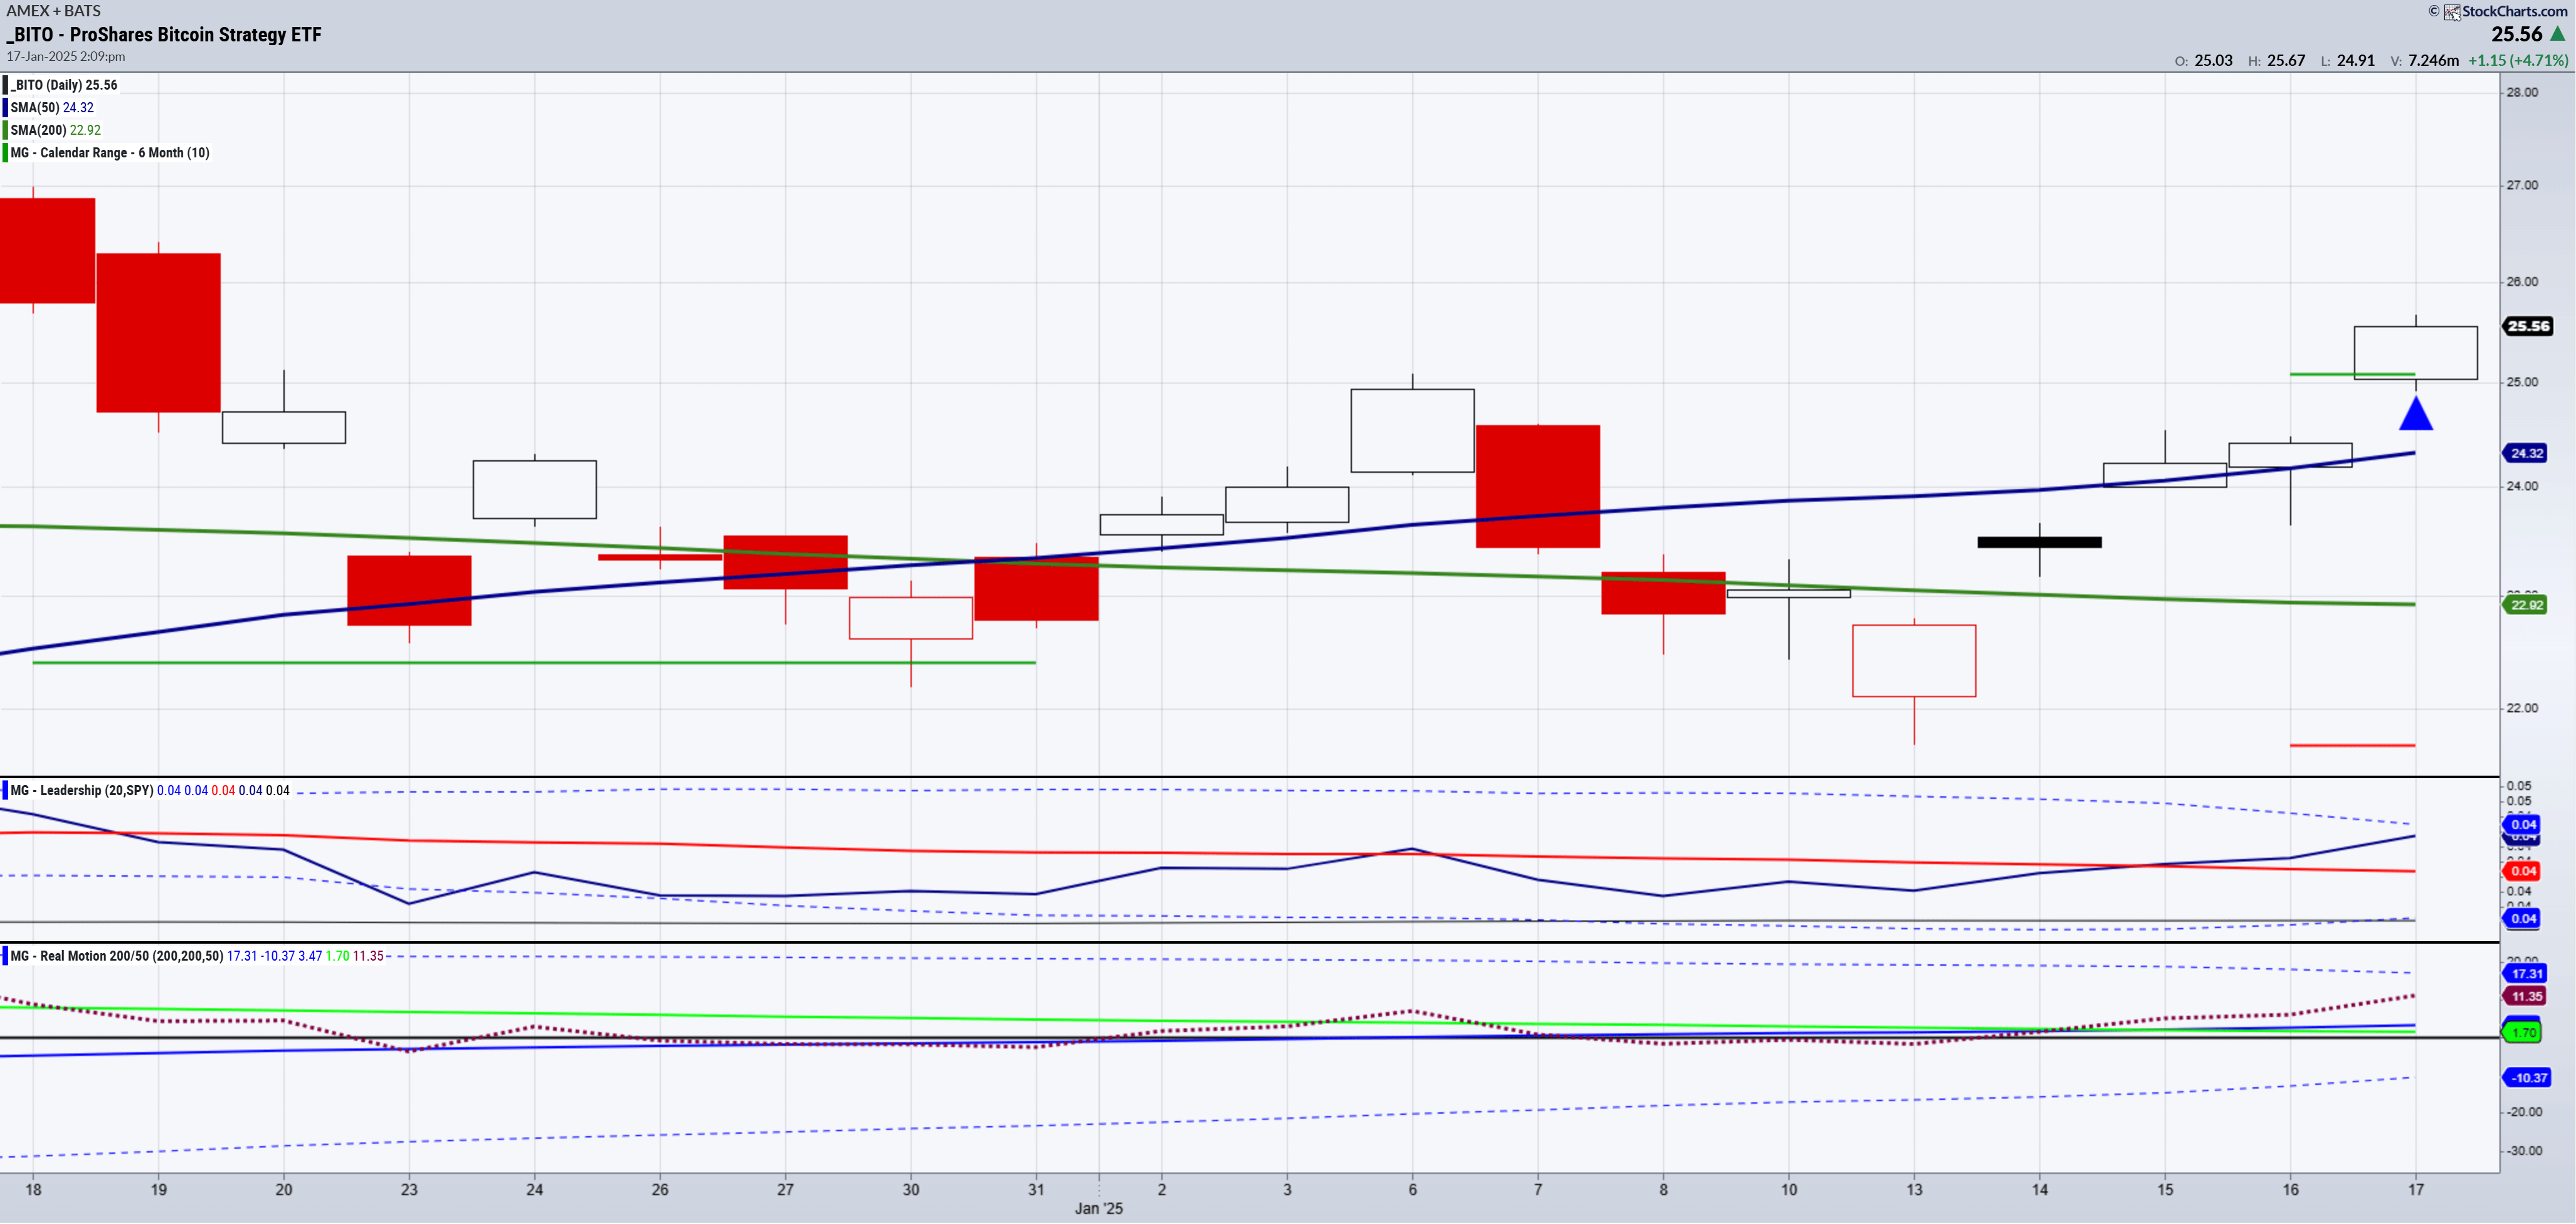Click the Jan '25 label on date axis
The image size is (2576, 1224).
[x=1098, y=1208]
